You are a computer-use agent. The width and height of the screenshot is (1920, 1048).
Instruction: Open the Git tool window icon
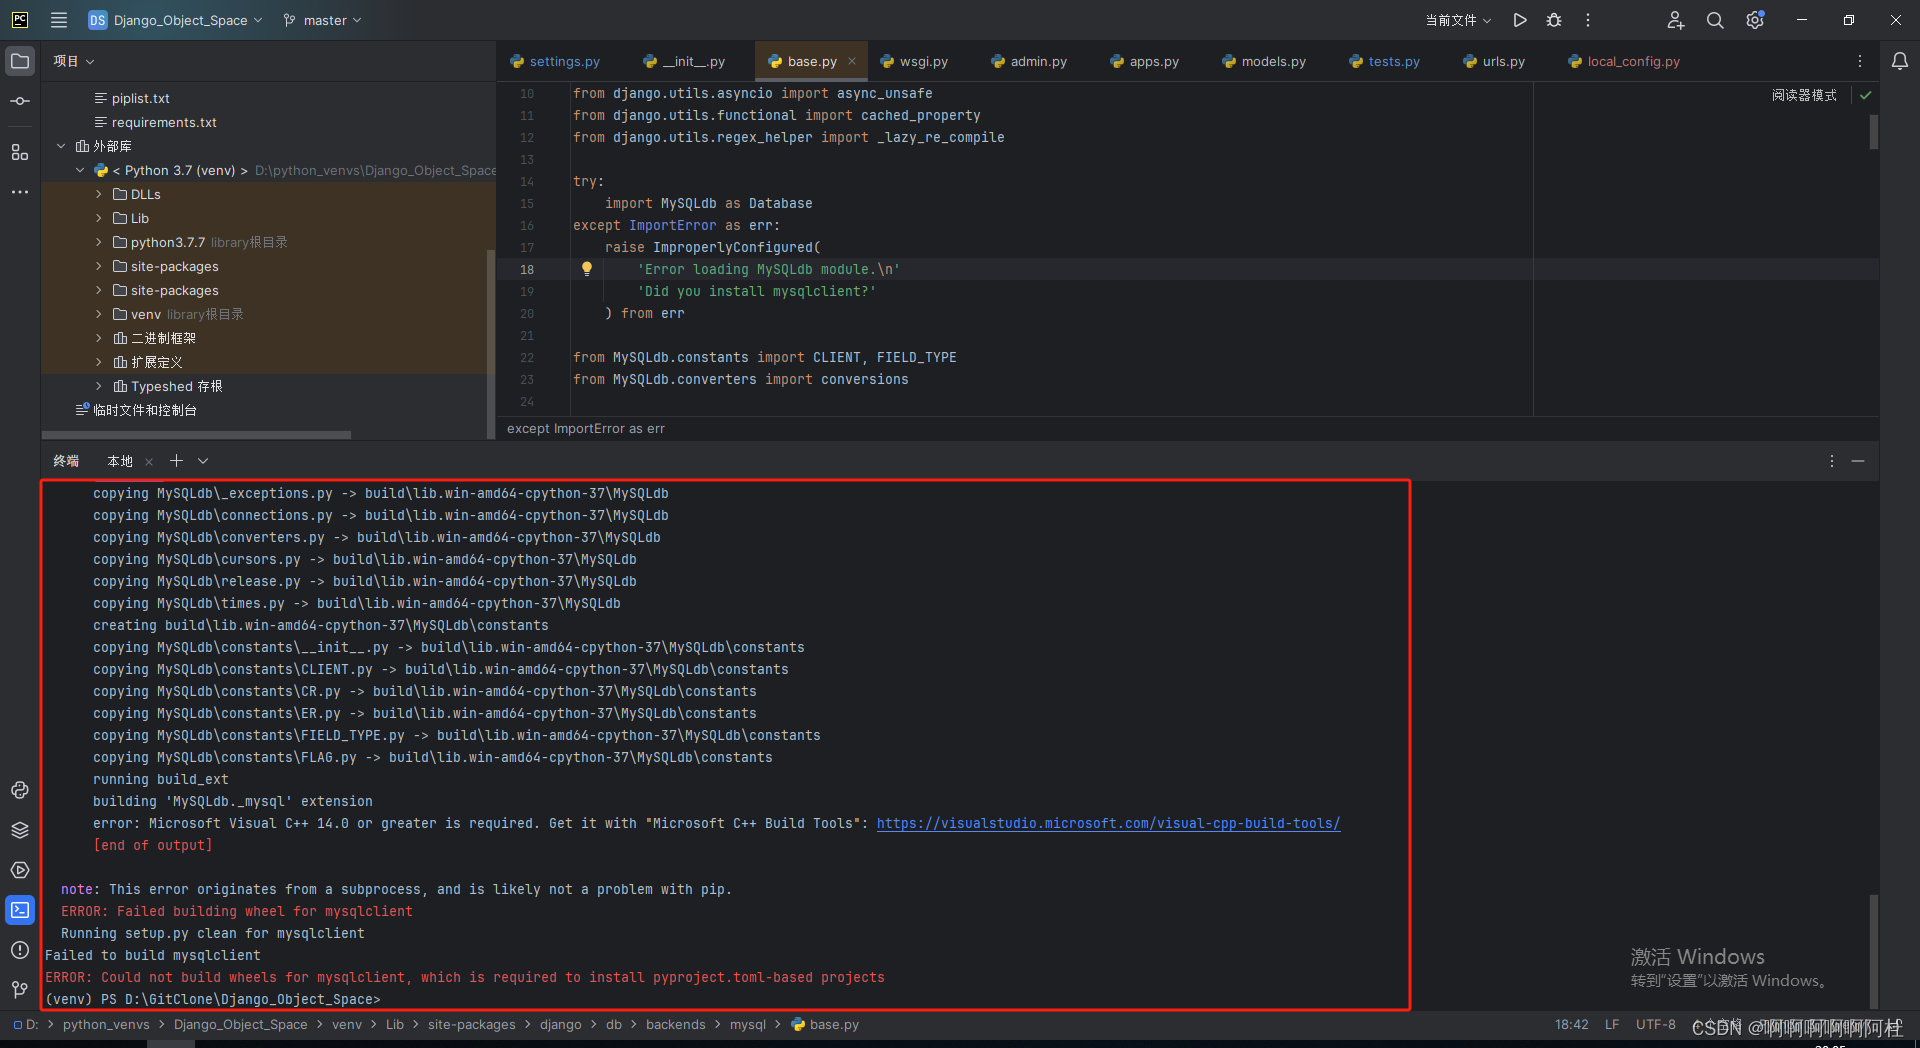click(x=20, y=990)
